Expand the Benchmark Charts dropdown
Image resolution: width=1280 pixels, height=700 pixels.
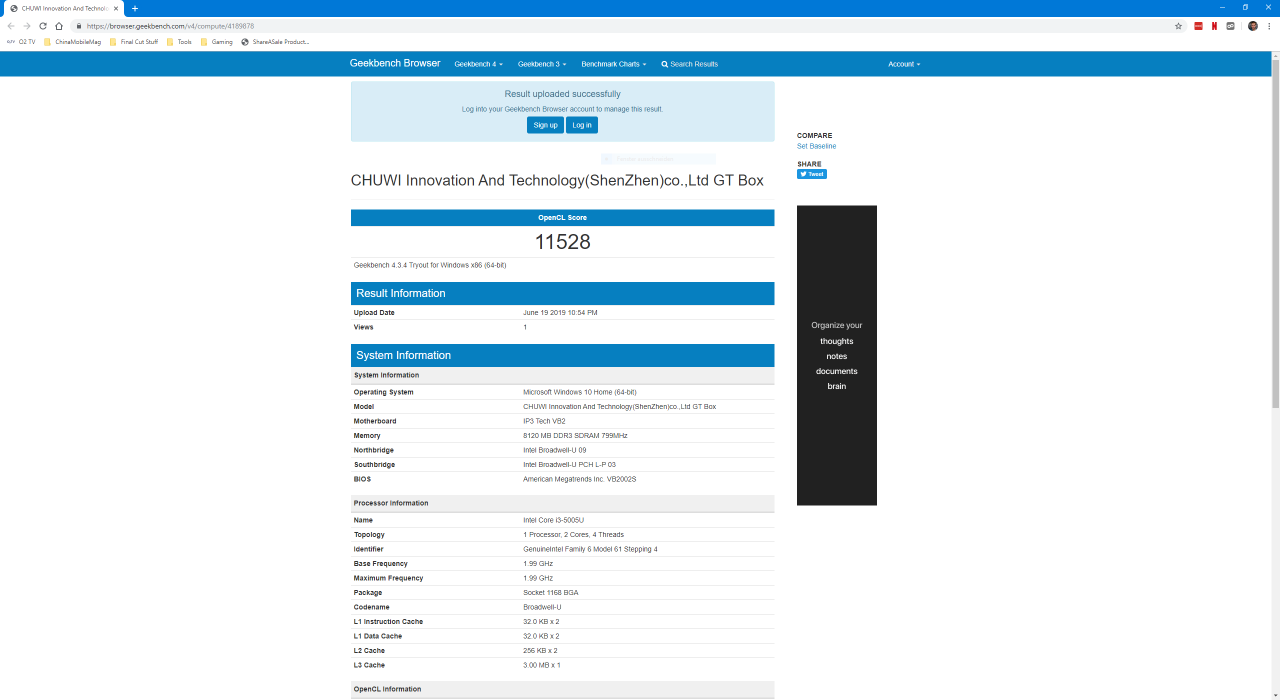pyautogui.click(x=613, y=64)
